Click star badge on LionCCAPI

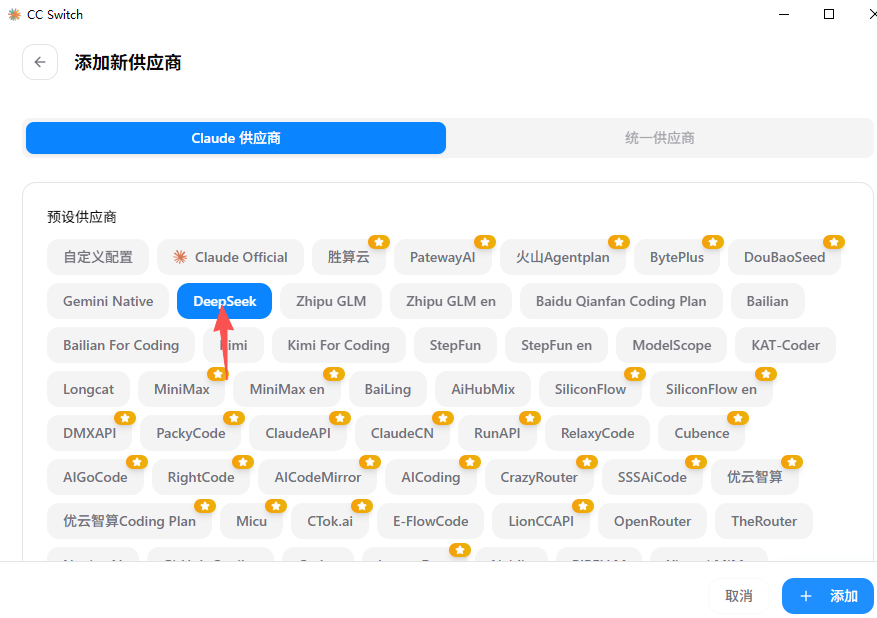tap(583, 506)
